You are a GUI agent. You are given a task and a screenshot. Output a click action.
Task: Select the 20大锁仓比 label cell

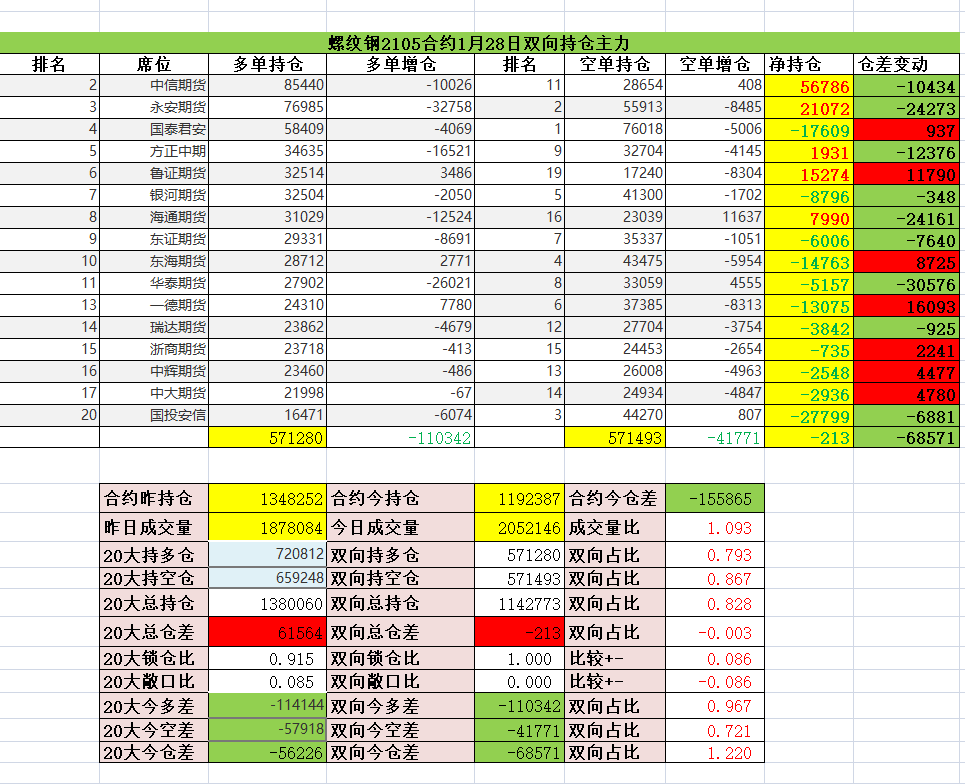click(154, 658)
